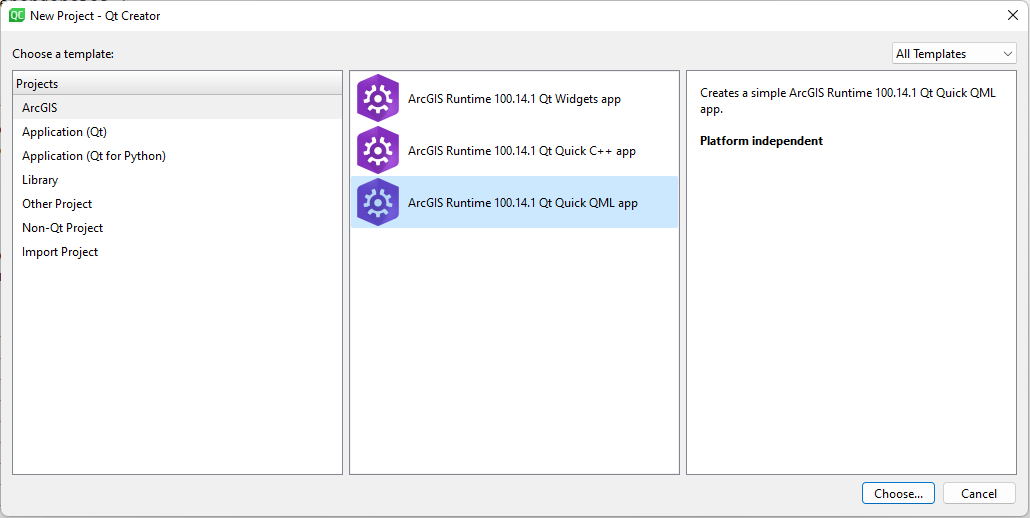Select the Application (Qt) category

tap(177, 132)
